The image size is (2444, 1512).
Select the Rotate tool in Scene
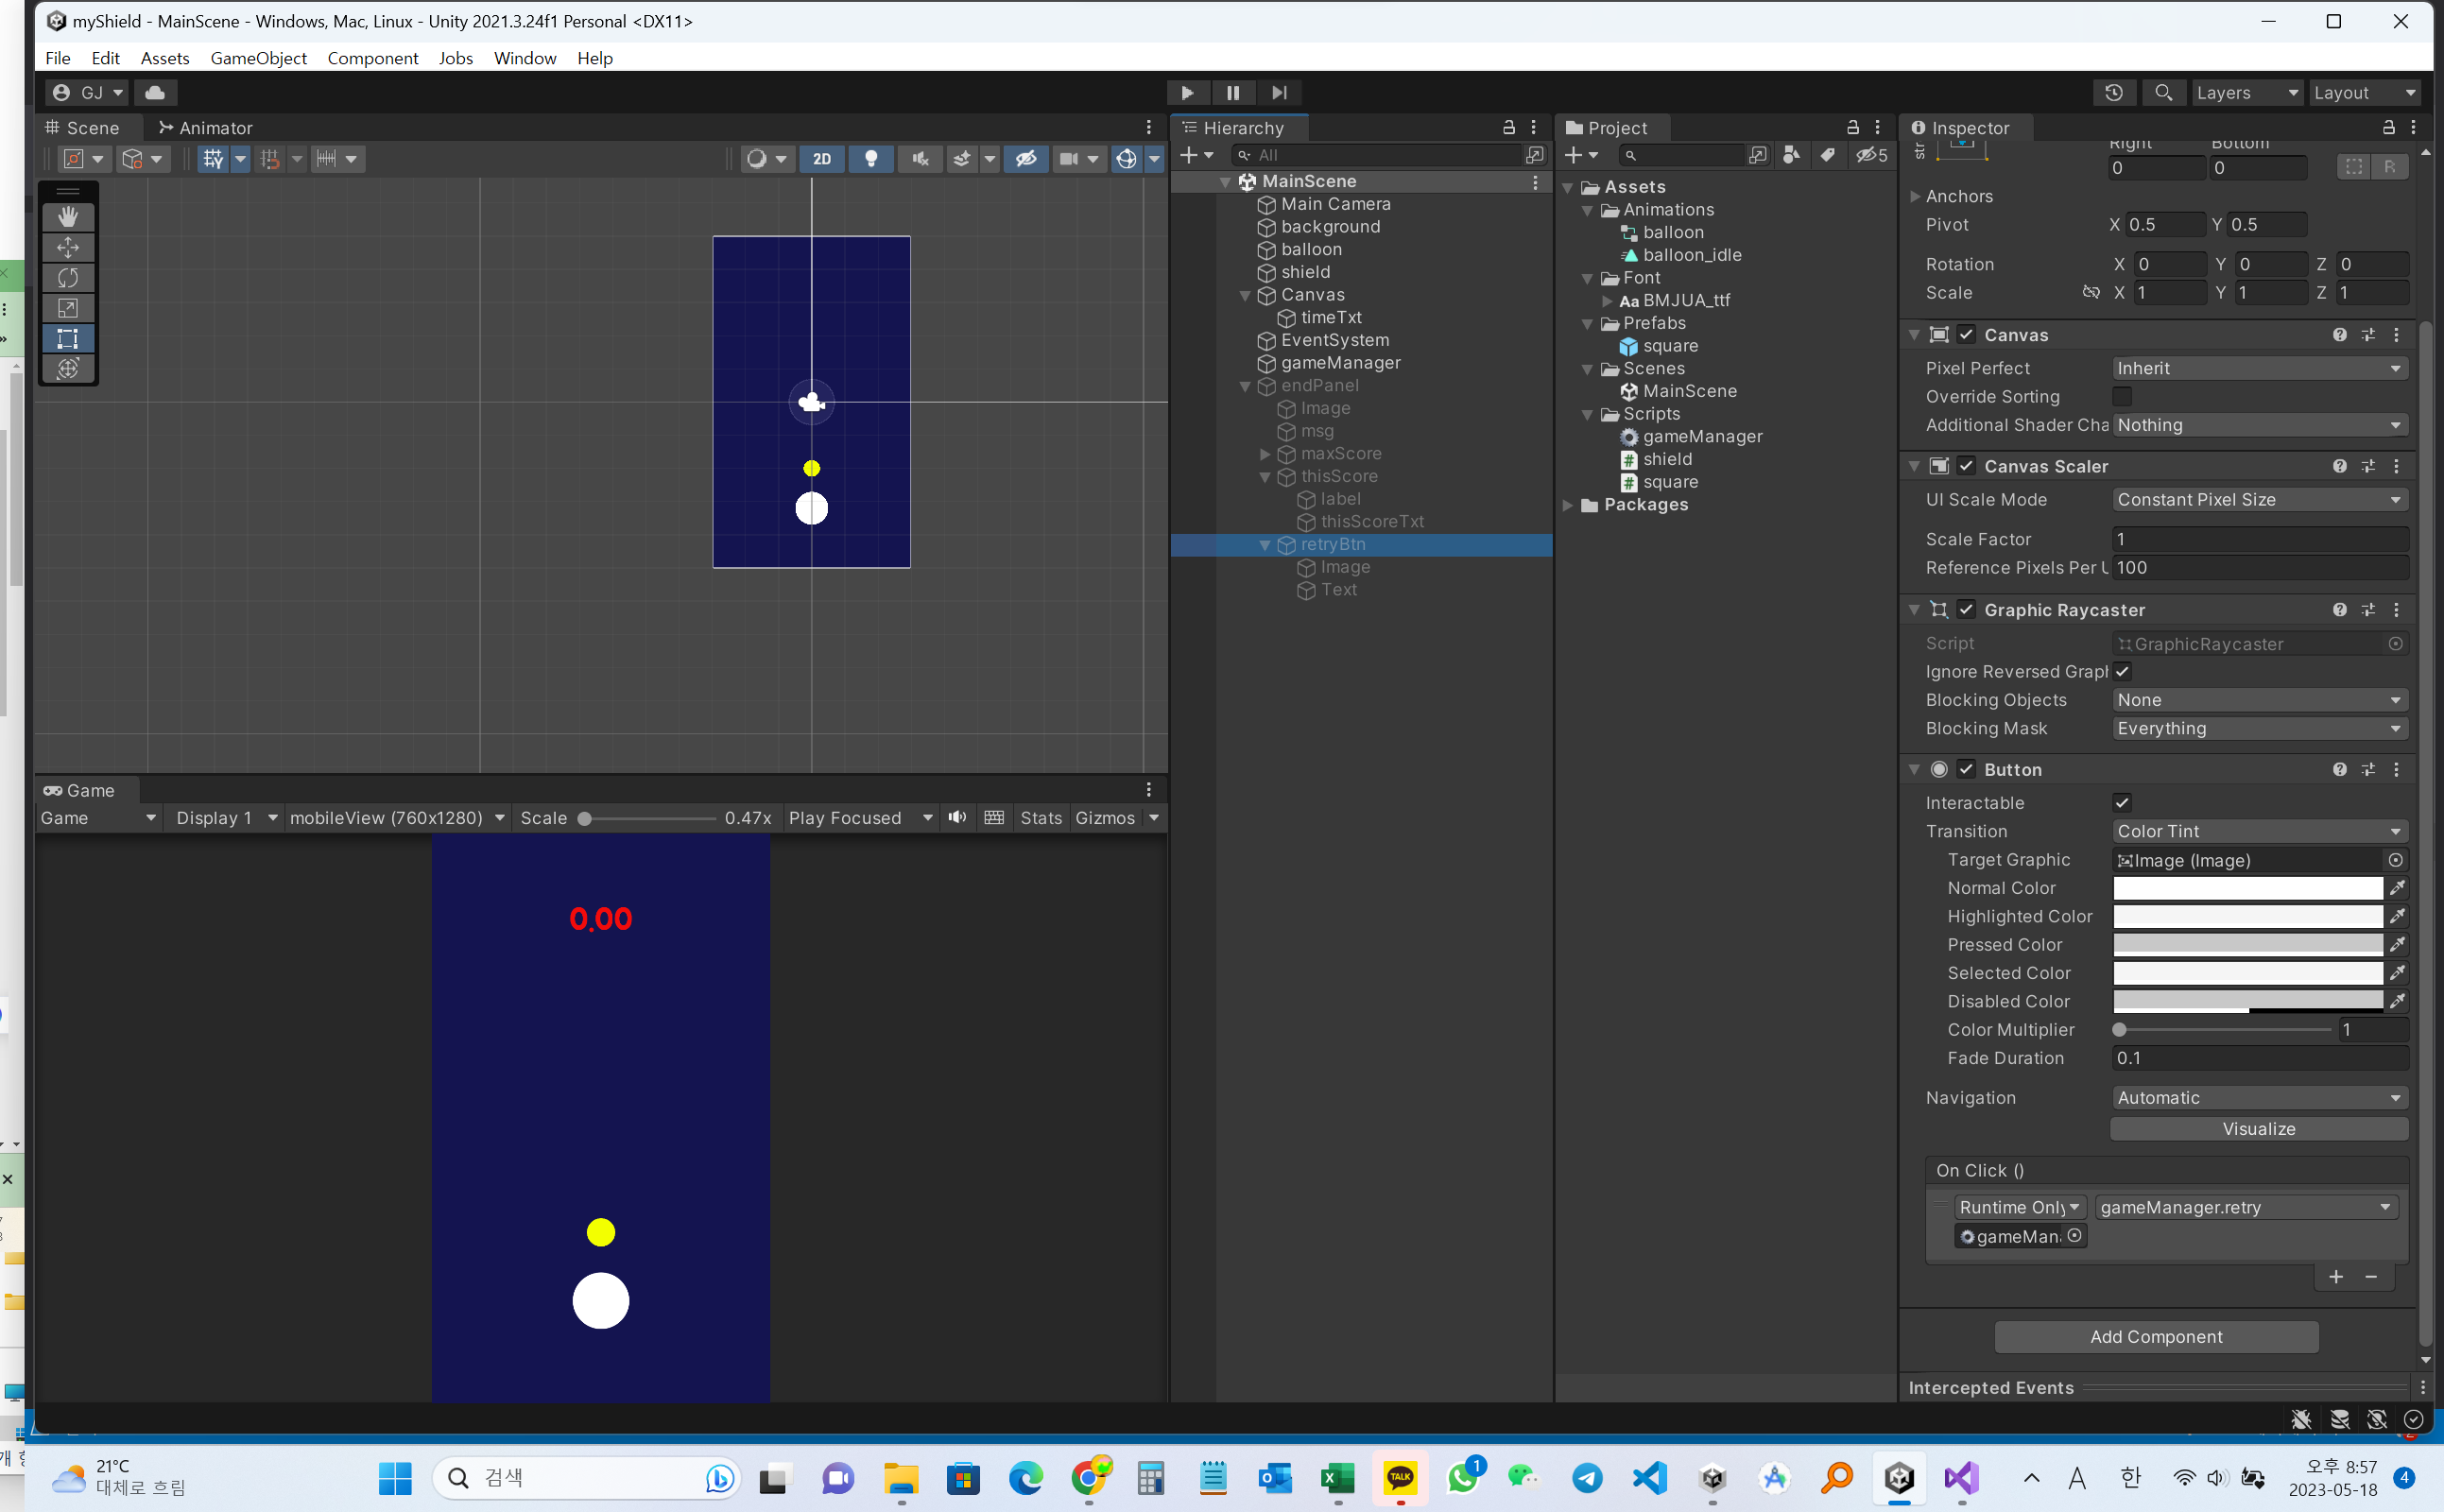68,277
